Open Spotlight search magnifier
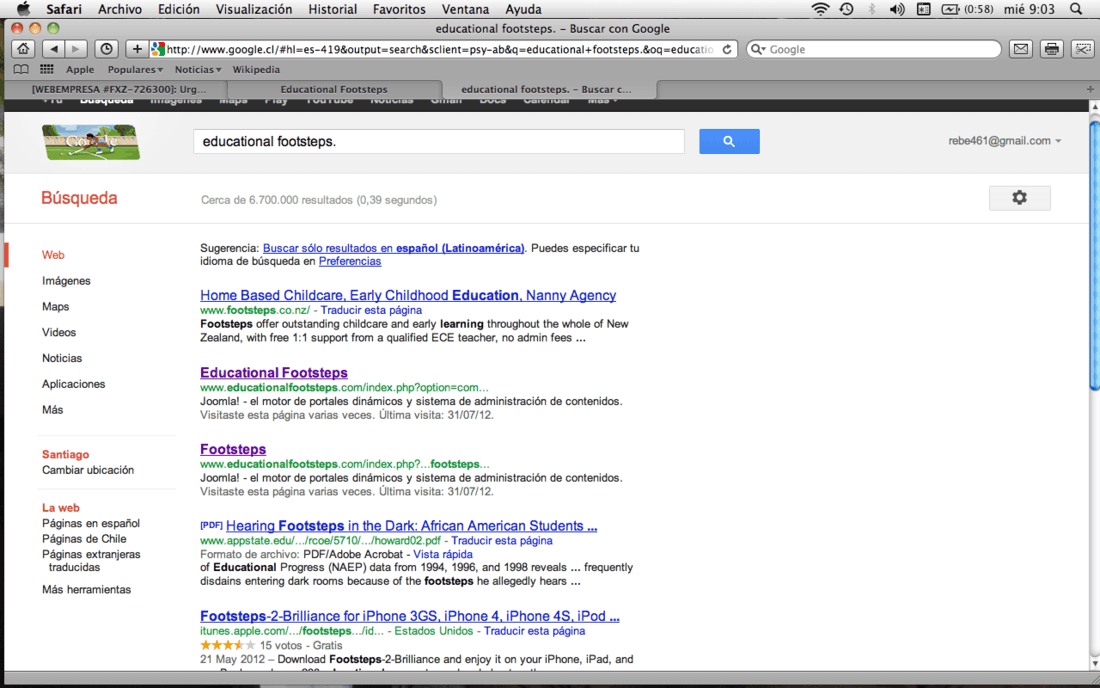The image size is (1100, 688). (x=1076, y=9)
